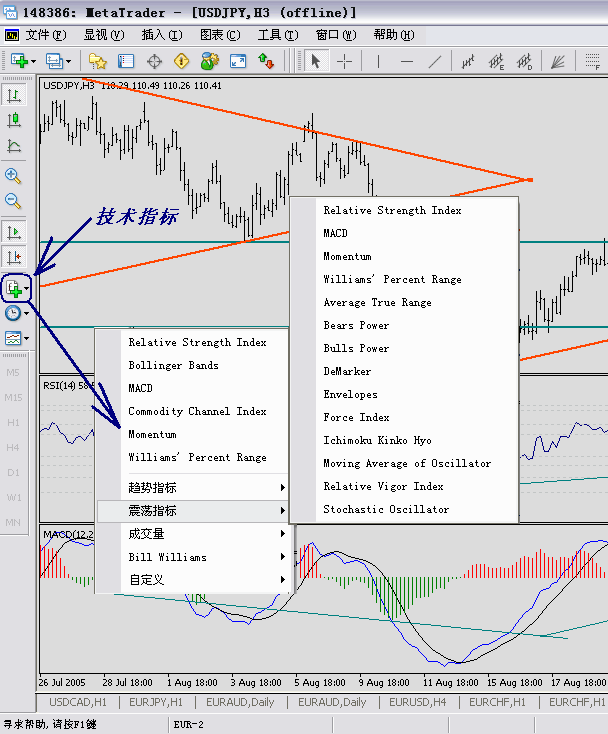Switch to line chart icon
608x734 pixels.
pos(14,146)
